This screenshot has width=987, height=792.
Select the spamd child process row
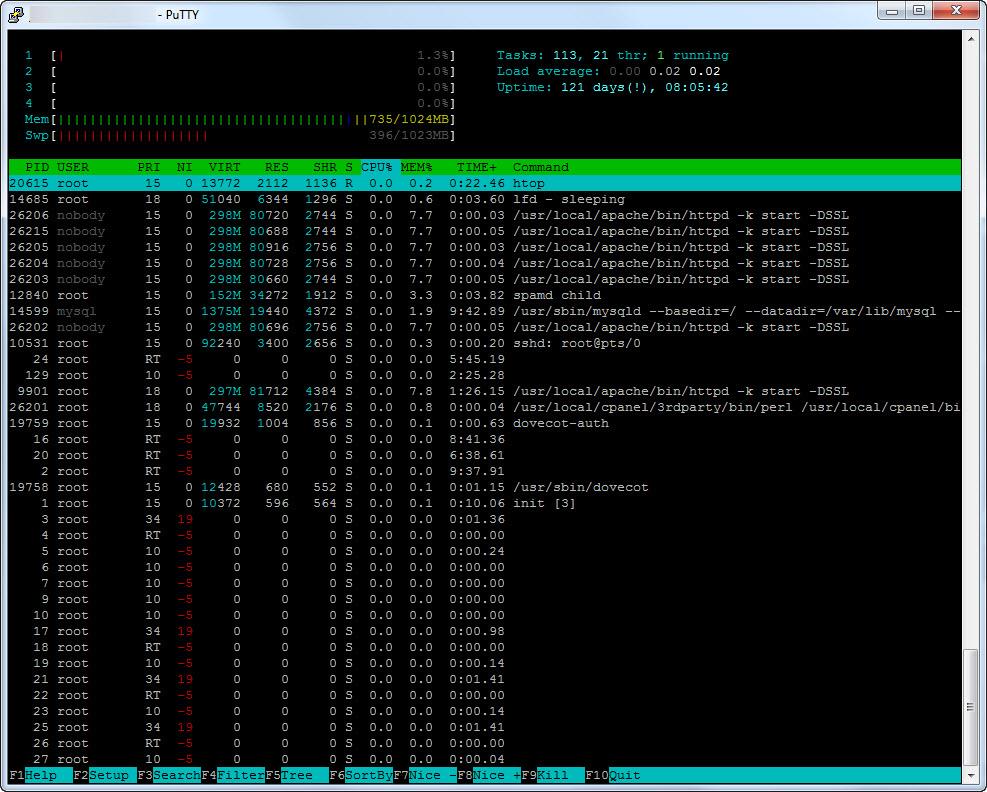click(480, 295)
